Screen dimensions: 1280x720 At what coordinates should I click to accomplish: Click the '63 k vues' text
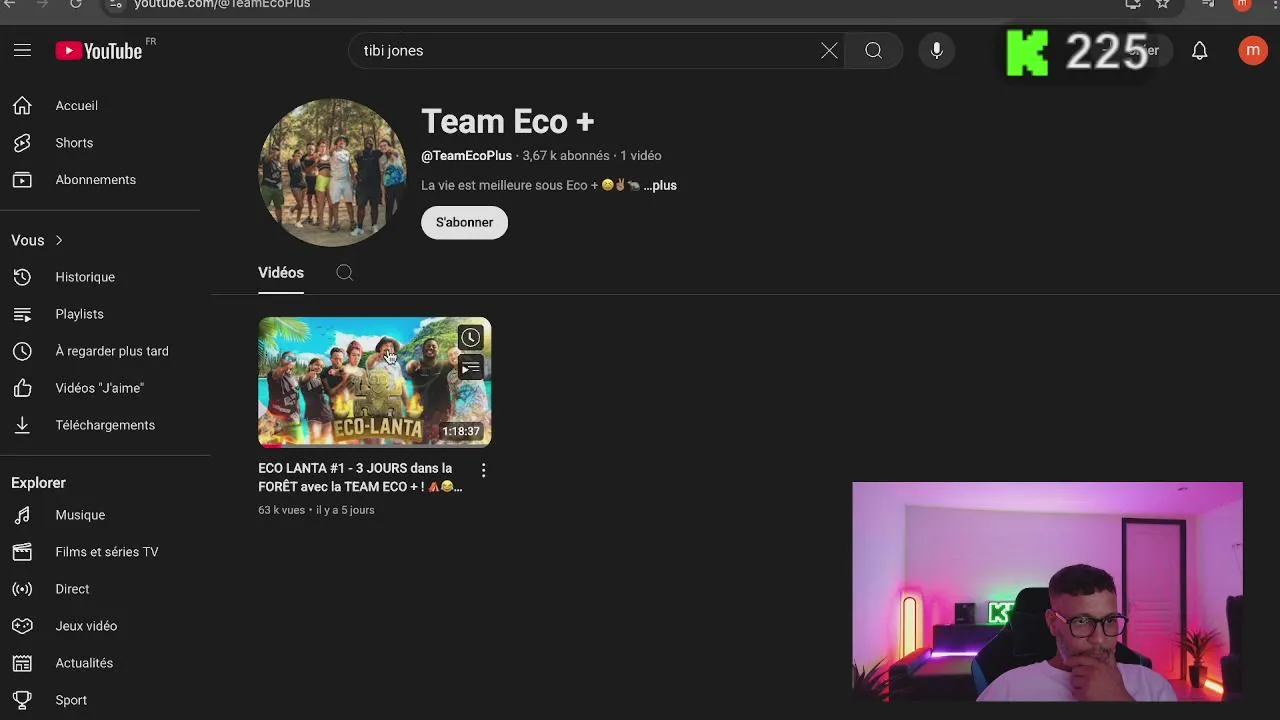[281, 510]
